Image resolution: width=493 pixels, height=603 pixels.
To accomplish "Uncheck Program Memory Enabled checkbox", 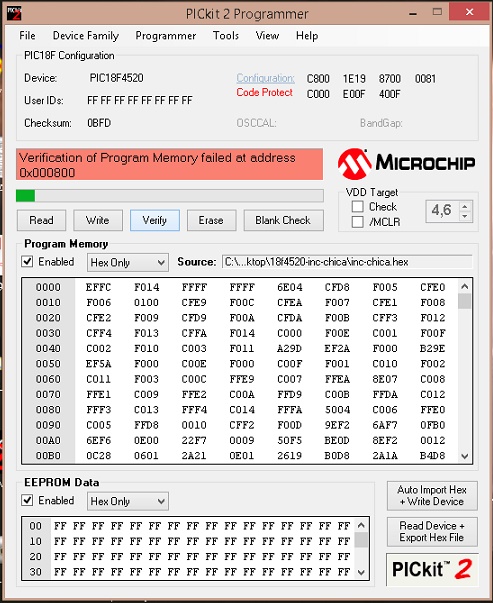I will point(27,262).
